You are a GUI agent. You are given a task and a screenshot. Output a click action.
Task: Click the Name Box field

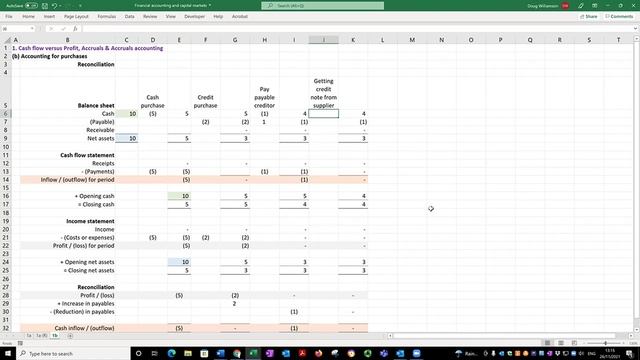(x=16, y=29)
